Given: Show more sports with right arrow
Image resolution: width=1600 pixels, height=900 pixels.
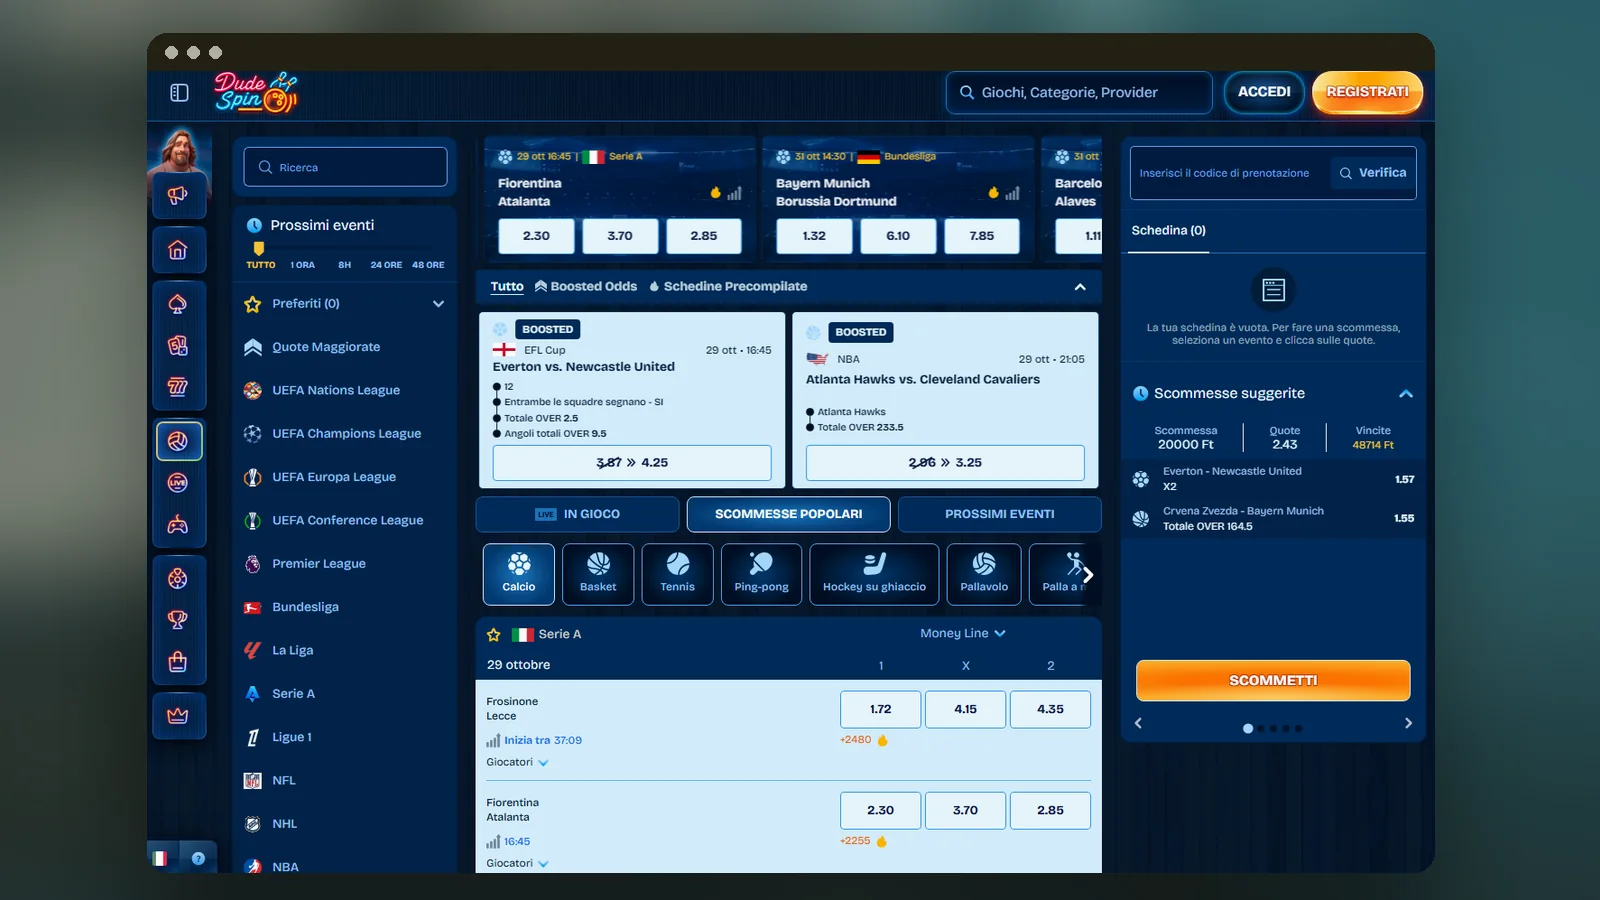Looking at the screenshot, I should (1088, 575).
